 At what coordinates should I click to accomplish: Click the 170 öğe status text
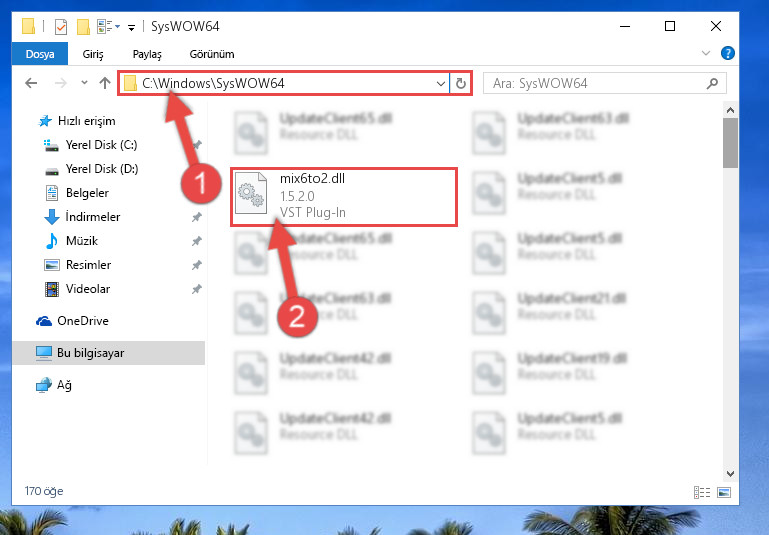pyautogui.click(x=44, y=491)
